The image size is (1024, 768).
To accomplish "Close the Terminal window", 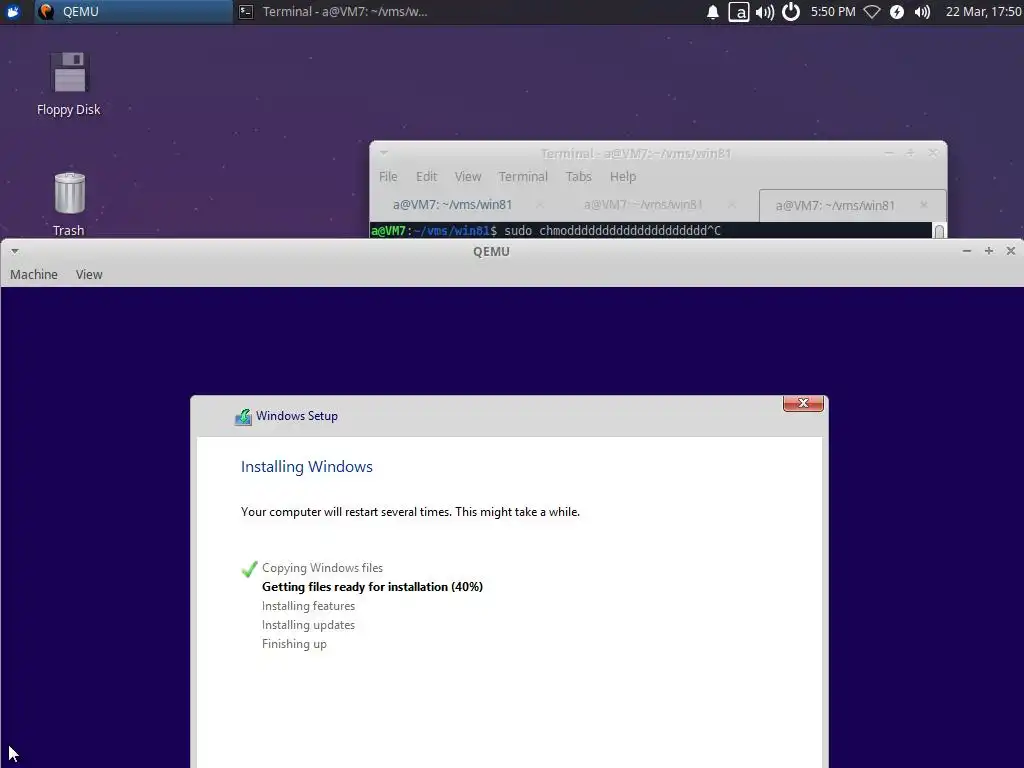I will click(x=933, y=153).
